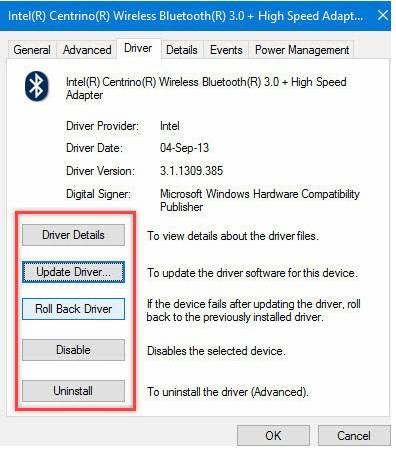The width and height of the screenshot is (396, 451).
Task: Click Update Driver... button
Action: coord(73,272)
